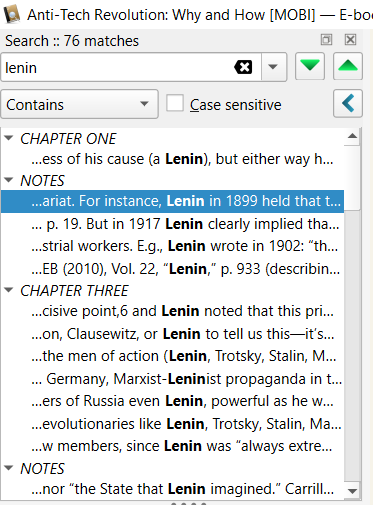
Task: Click the results scrollbar down arrow
Action: [352, 491]
